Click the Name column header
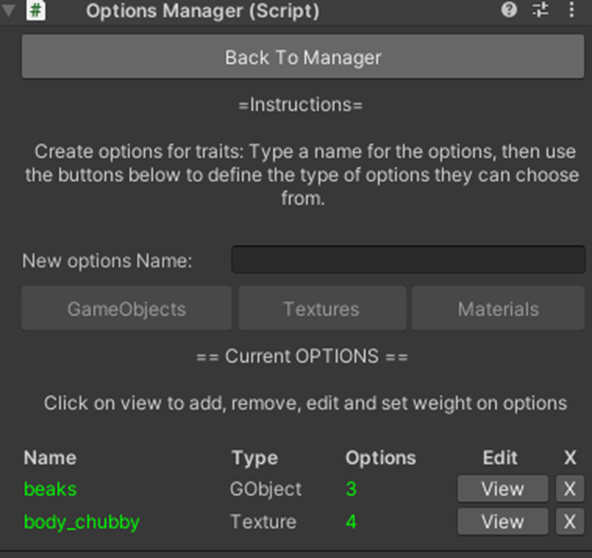592x558 pixels. pos(50,458)
